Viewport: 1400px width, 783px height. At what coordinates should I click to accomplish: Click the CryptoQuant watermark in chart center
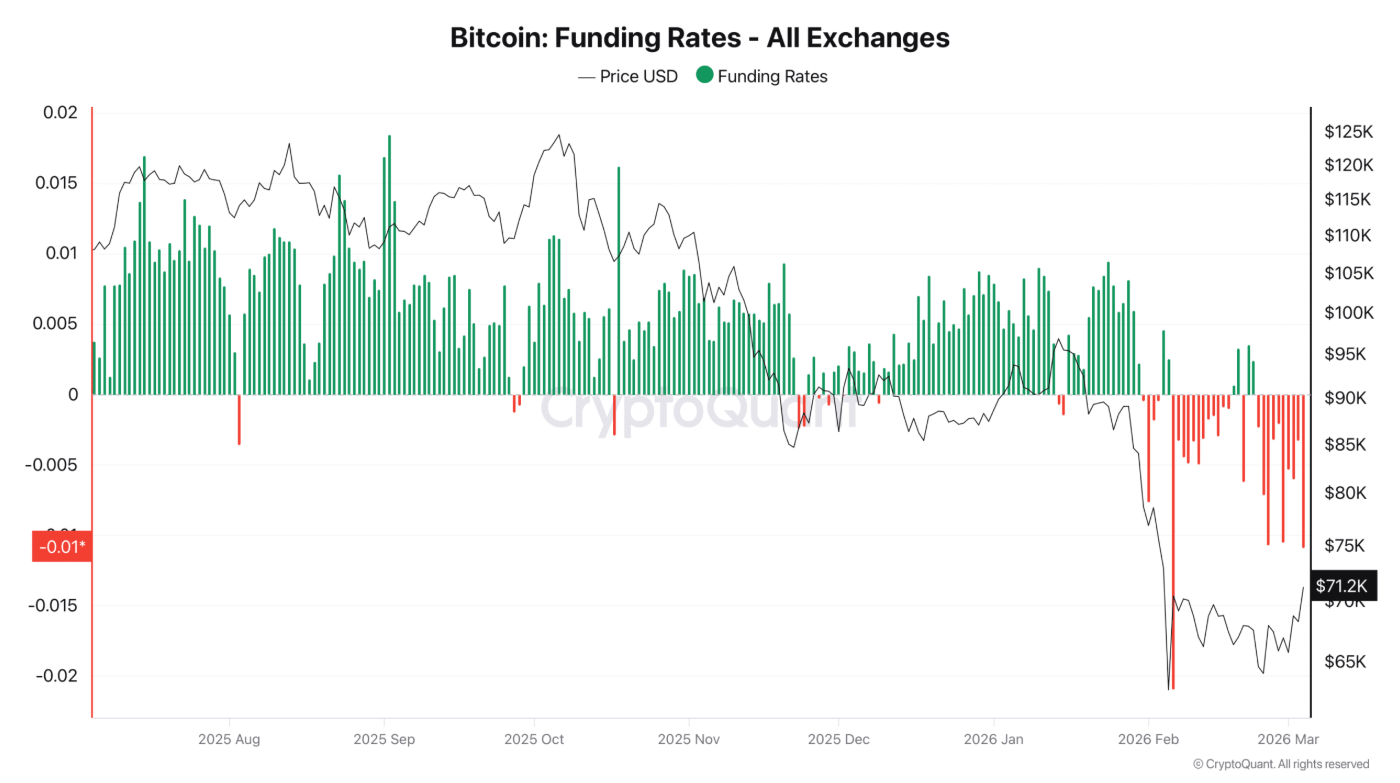[x=699, y=408]
